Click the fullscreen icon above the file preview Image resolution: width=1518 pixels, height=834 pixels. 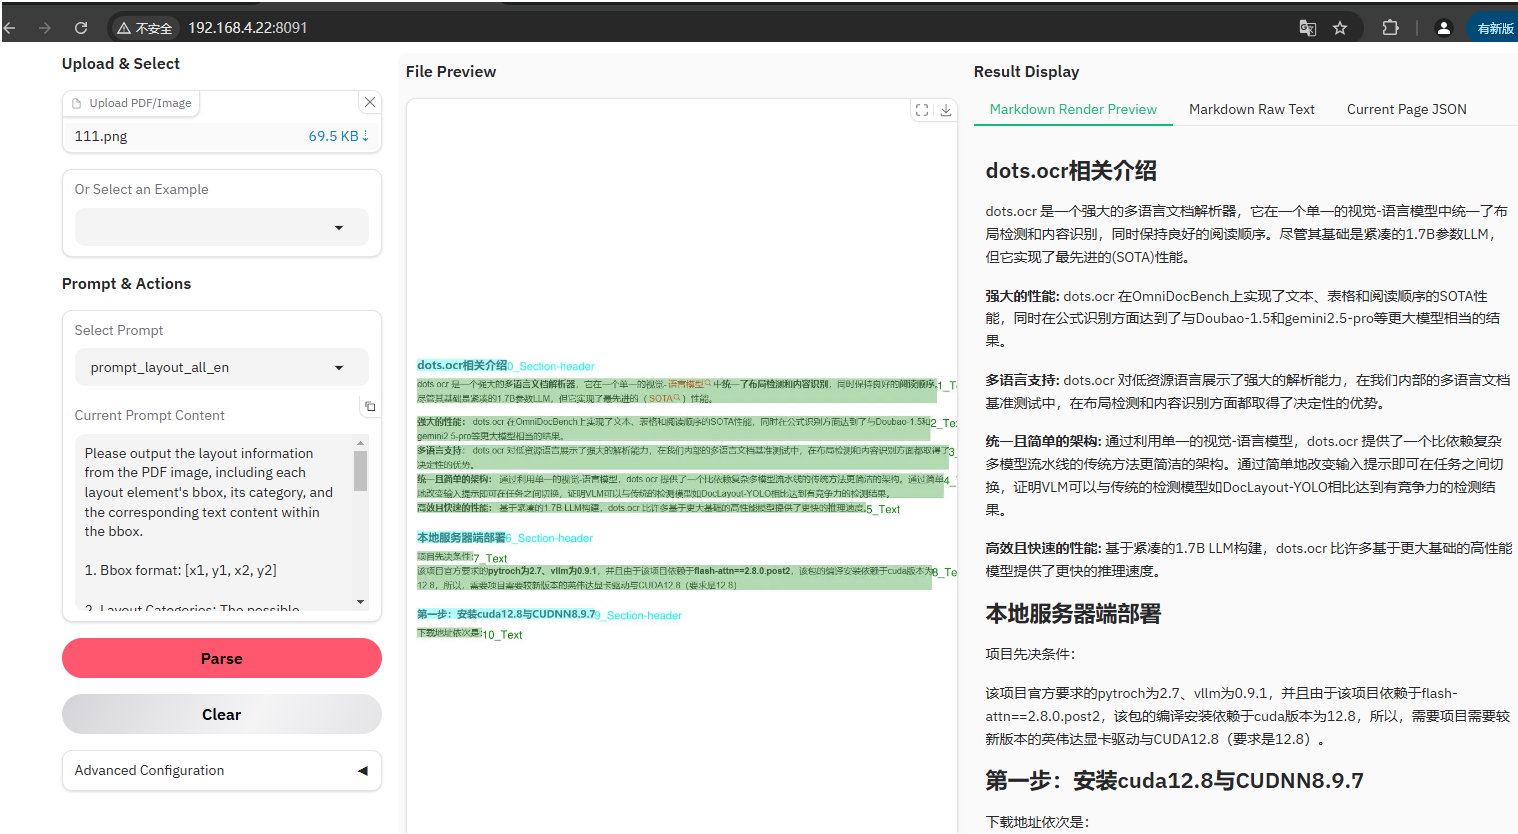921,110
